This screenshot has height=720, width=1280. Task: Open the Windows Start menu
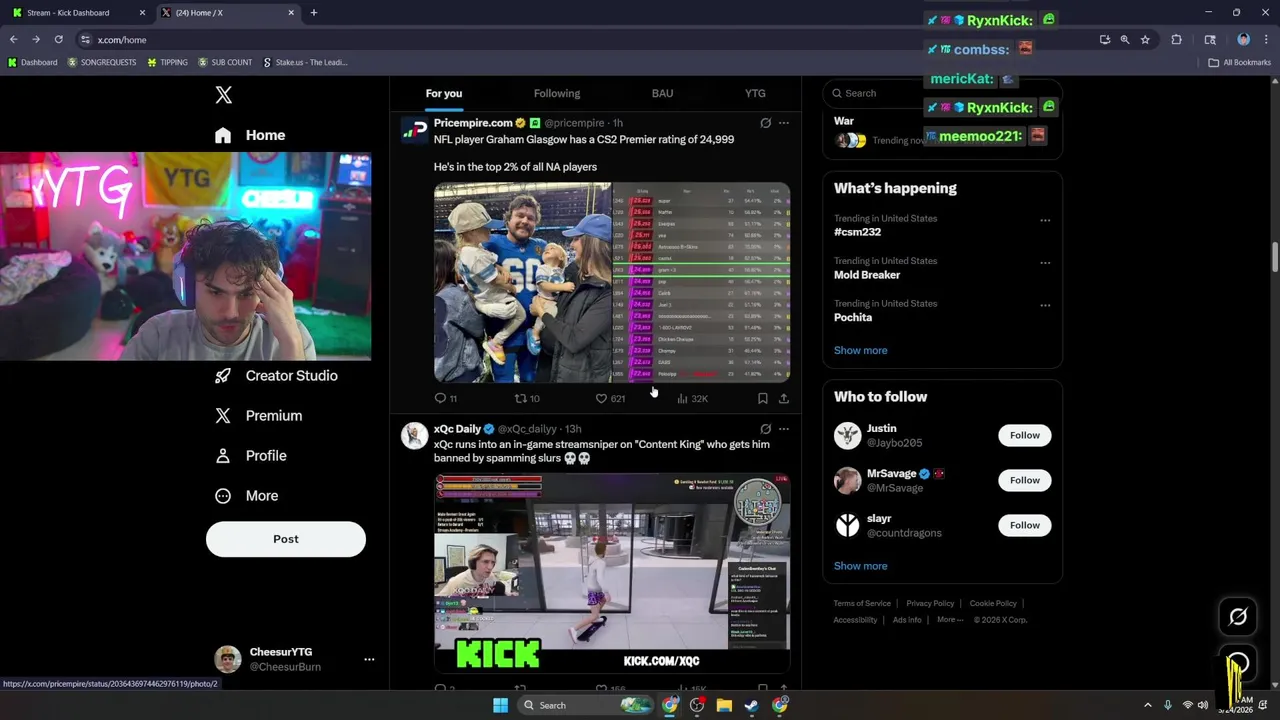point(500,706)
